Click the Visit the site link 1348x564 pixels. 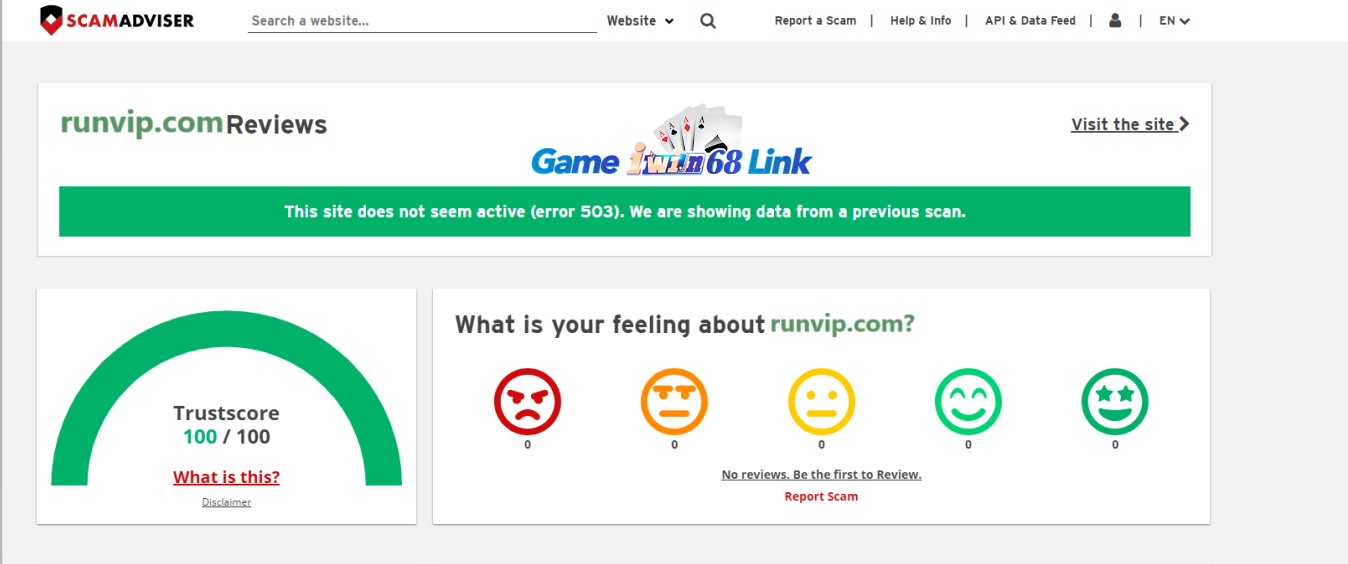click(x=1130, y=124)
